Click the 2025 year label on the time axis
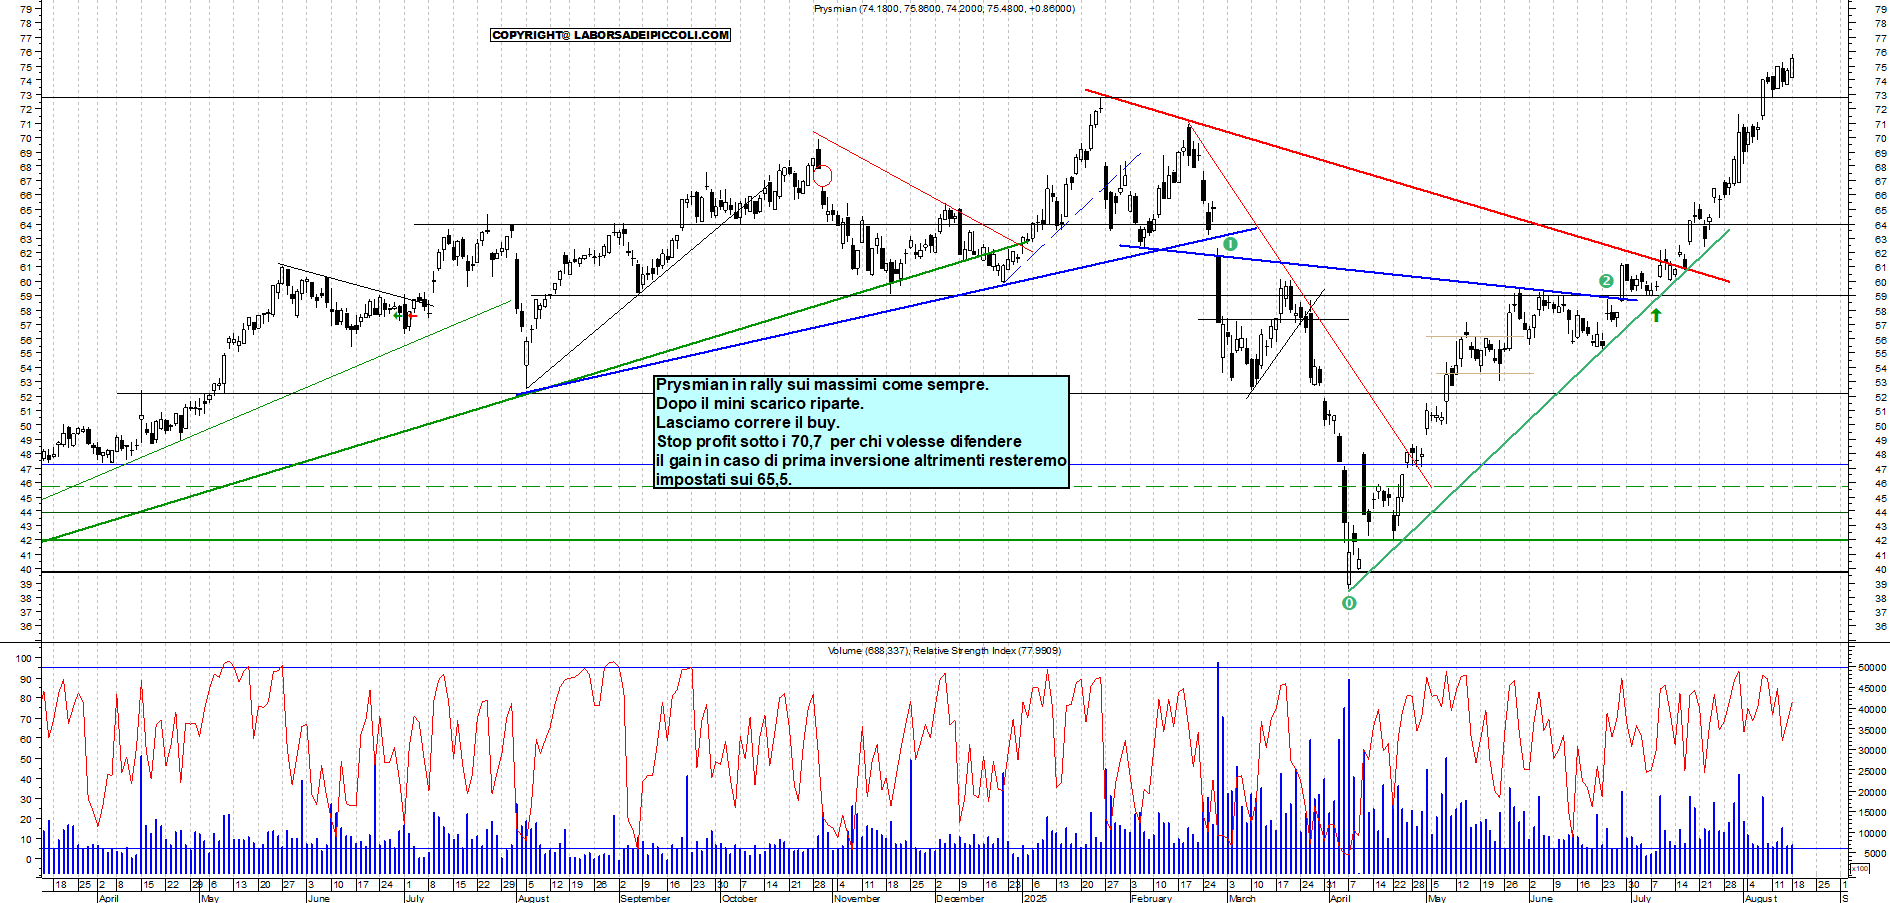Image resolution: width=1890 pixels, height=903 pixels. (1035, 898)
